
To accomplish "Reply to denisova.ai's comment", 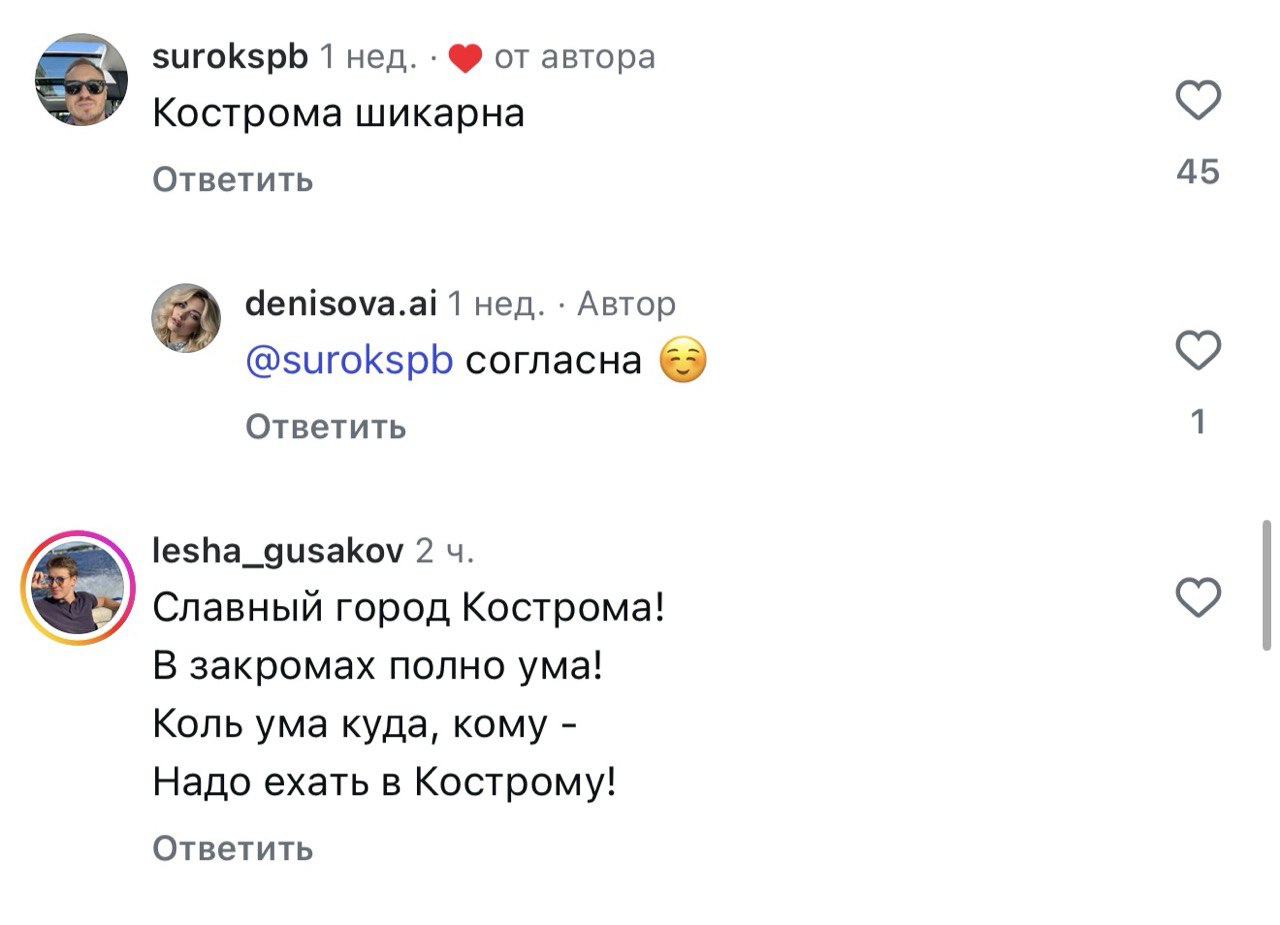I will pos(326,427).
